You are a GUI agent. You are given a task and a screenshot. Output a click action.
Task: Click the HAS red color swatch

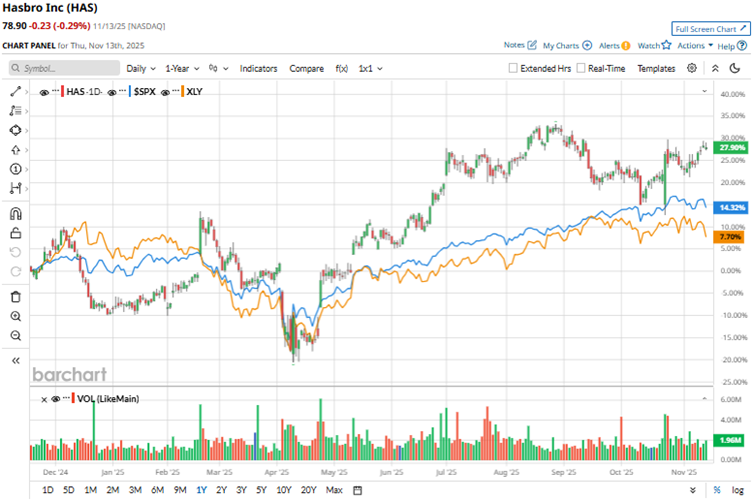tap(62, 91)
